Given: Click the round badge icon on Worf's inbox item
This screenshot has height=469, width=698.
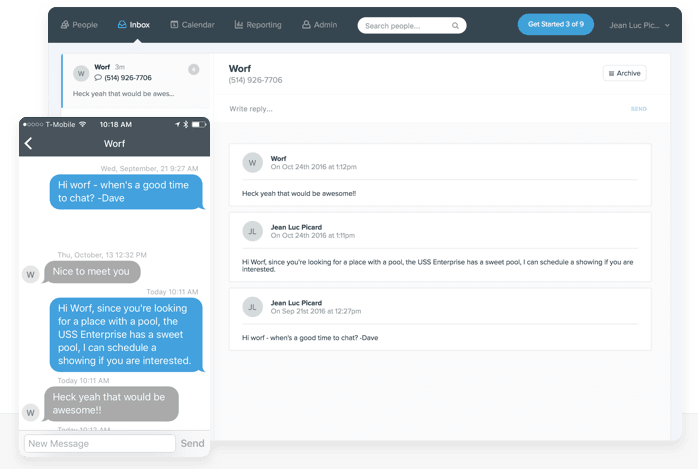Looking at the screenshot, I should click(x=193, y=69).
